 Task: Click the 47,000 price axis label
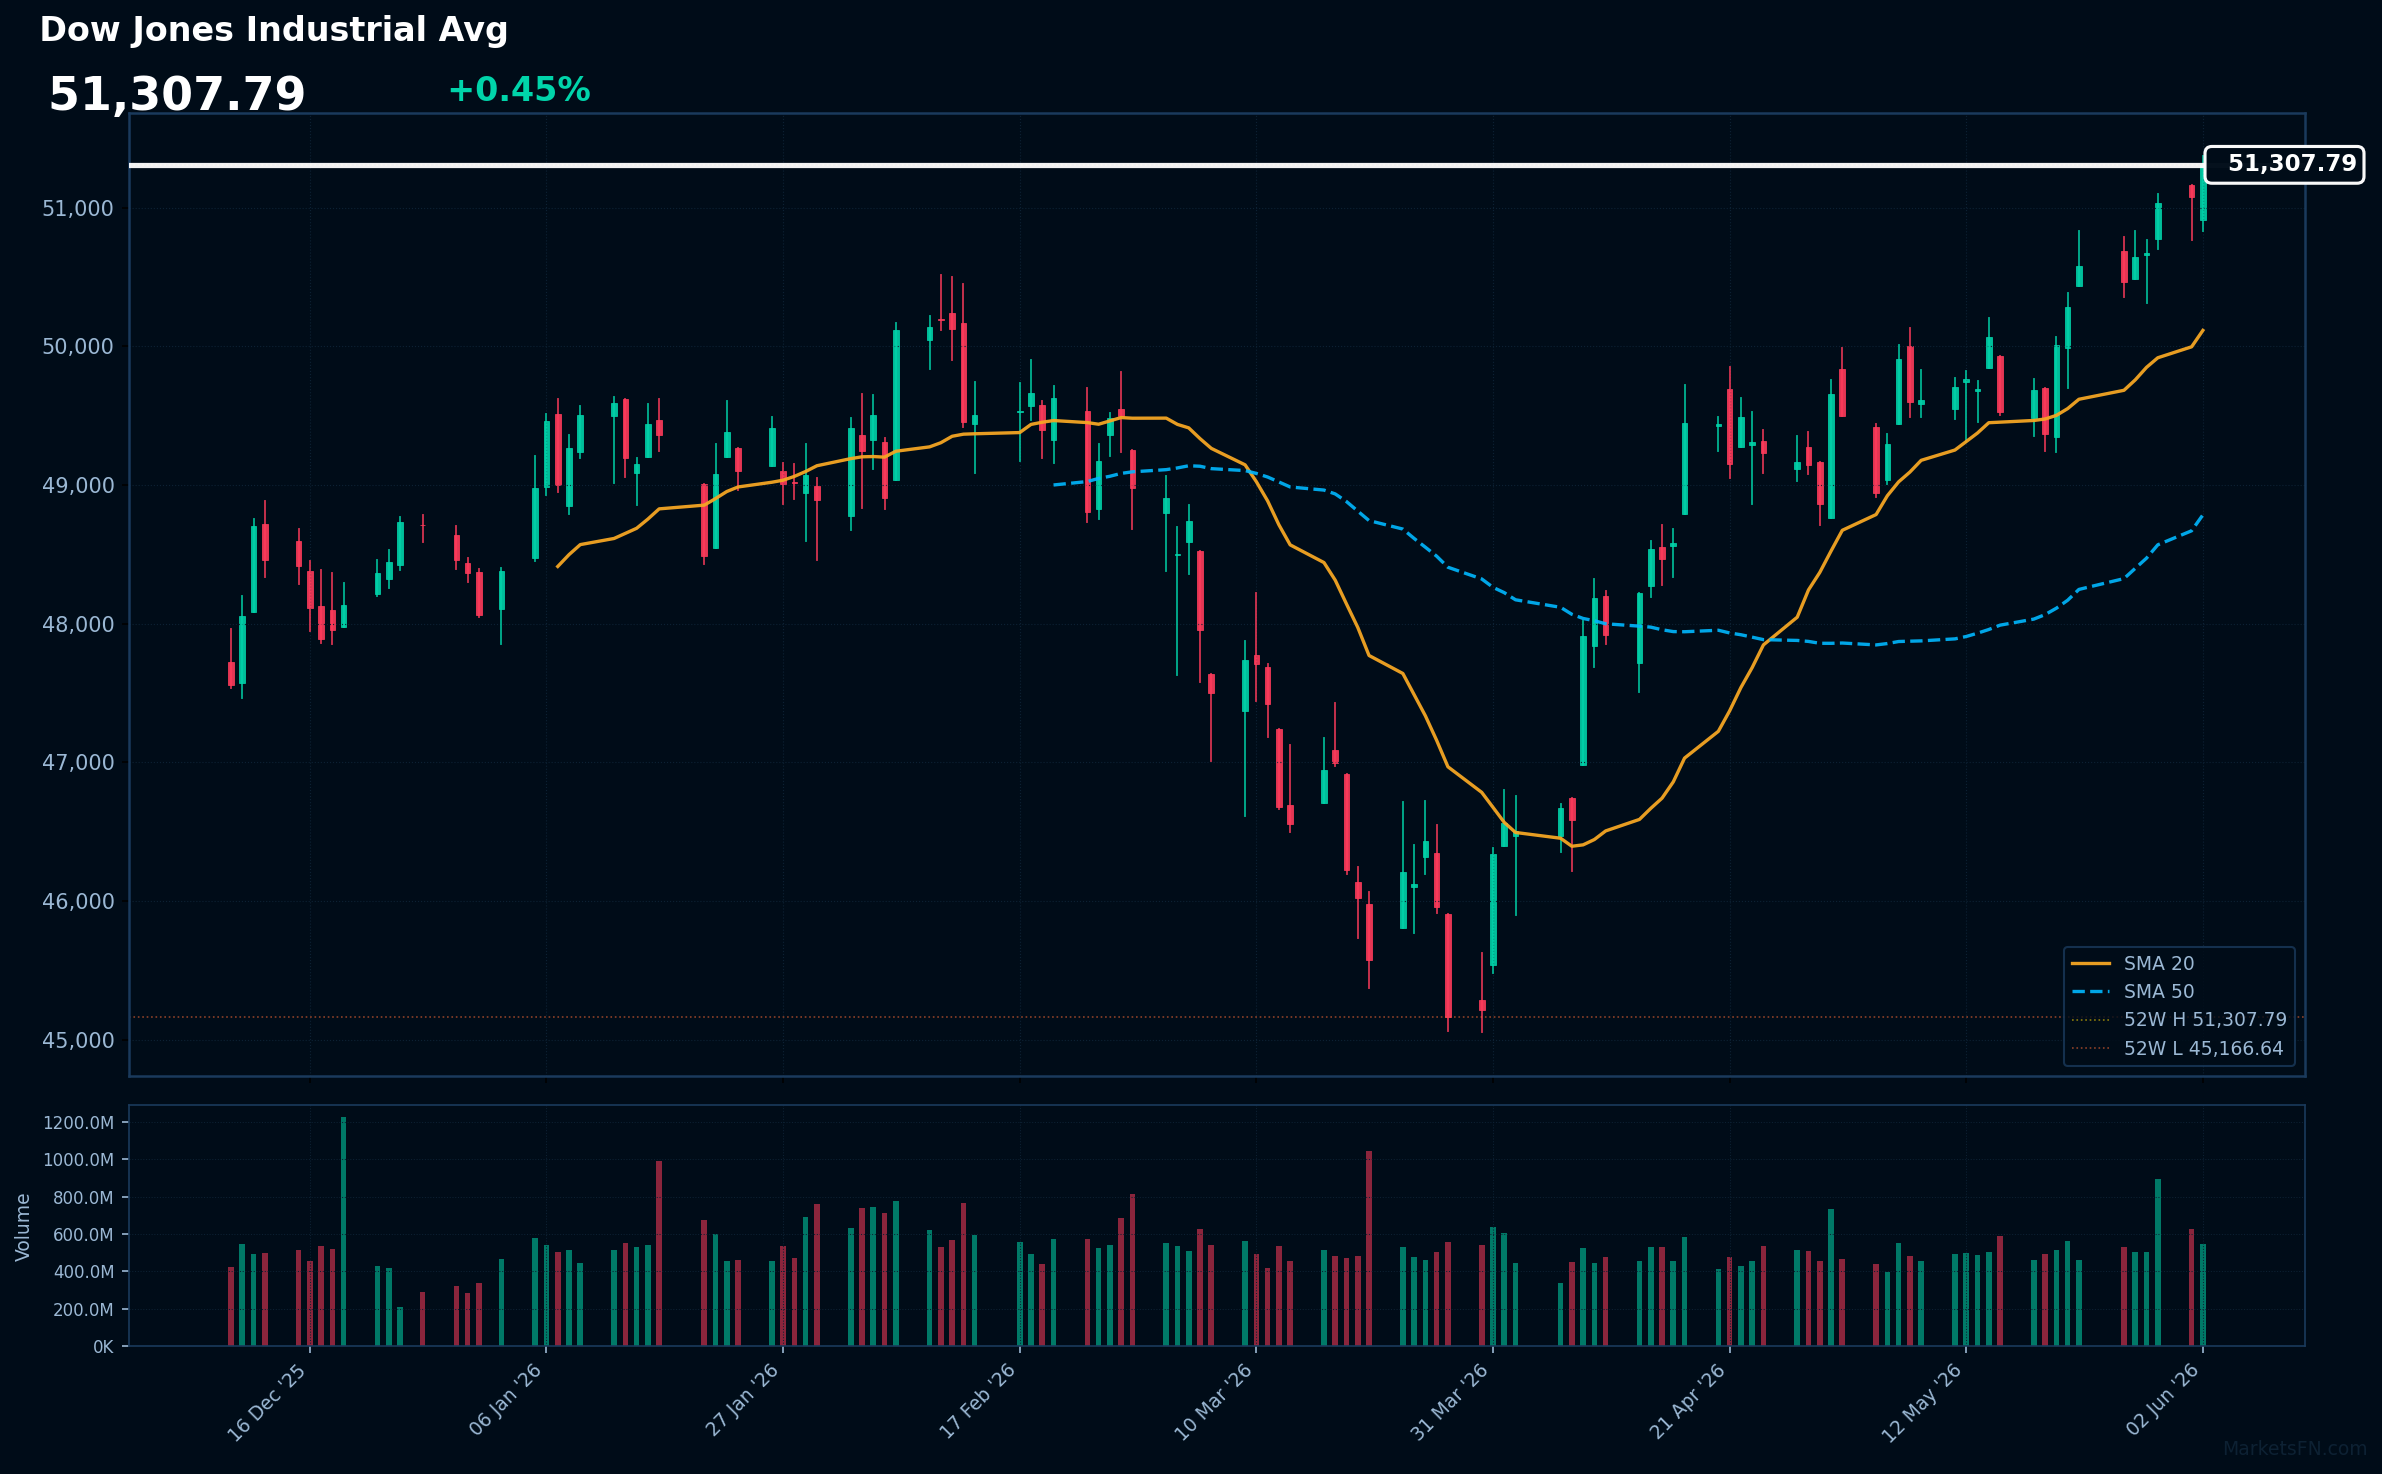pyautogui.click(x=78, y=763)
